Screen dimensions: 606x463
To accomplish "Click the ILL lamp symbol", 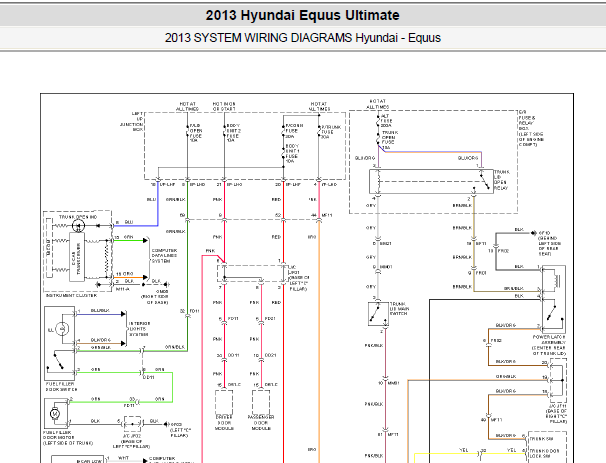I will (x=62, y=329).
